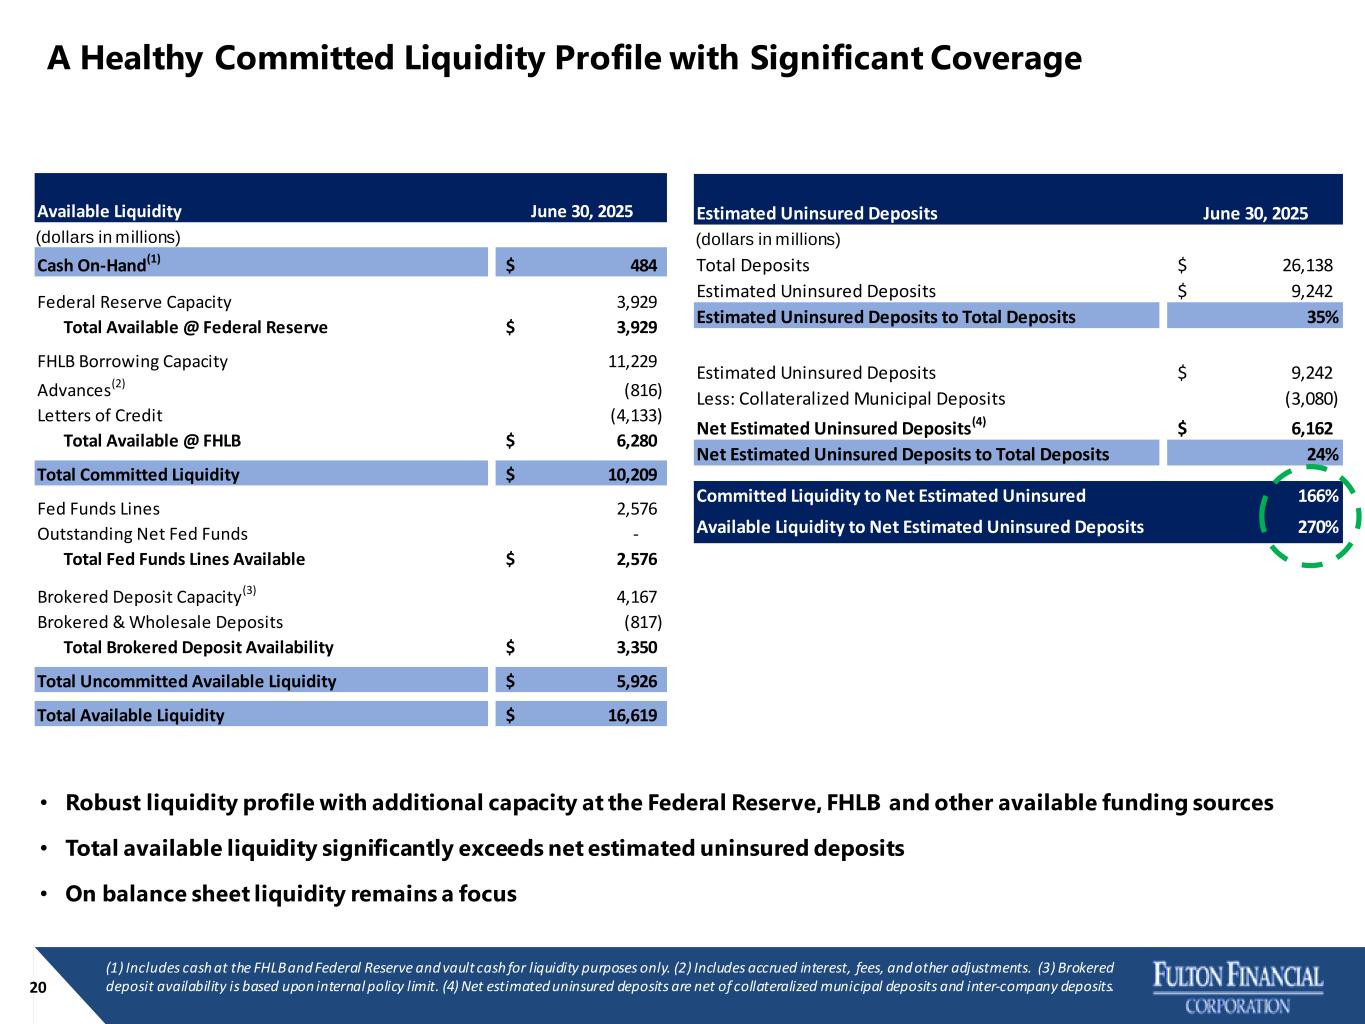Click the Estimated Uninsured Deposits table header

[x=816, y=213]
